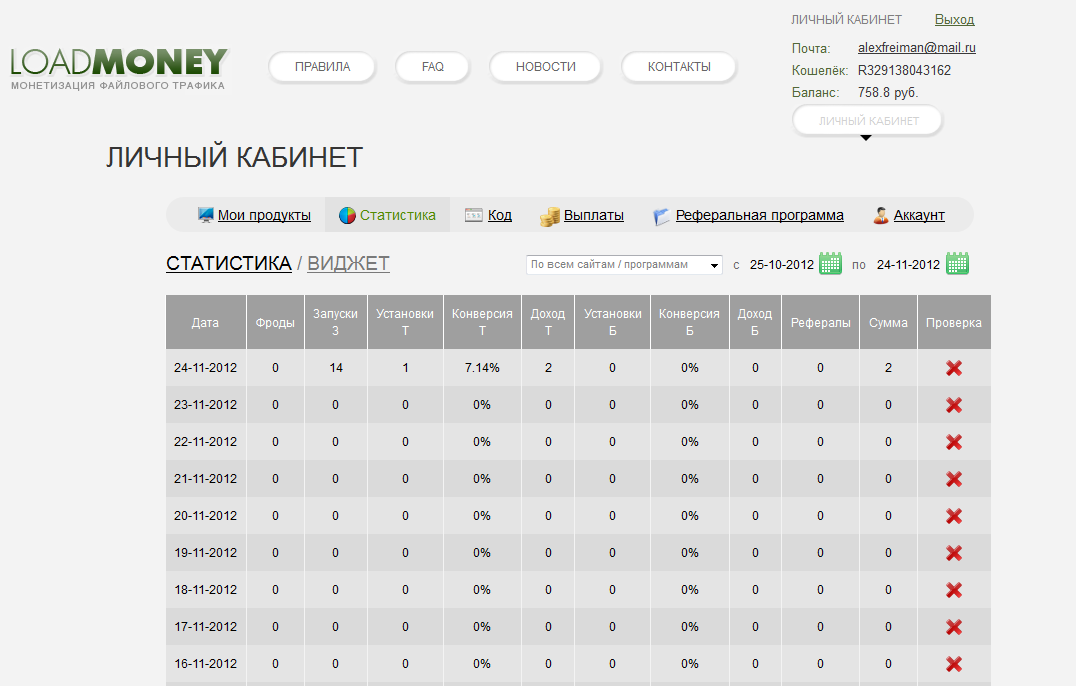The image size is (1076, 686).
Task: Click the end date field 24-11-2012
Action: coord(908,265)
